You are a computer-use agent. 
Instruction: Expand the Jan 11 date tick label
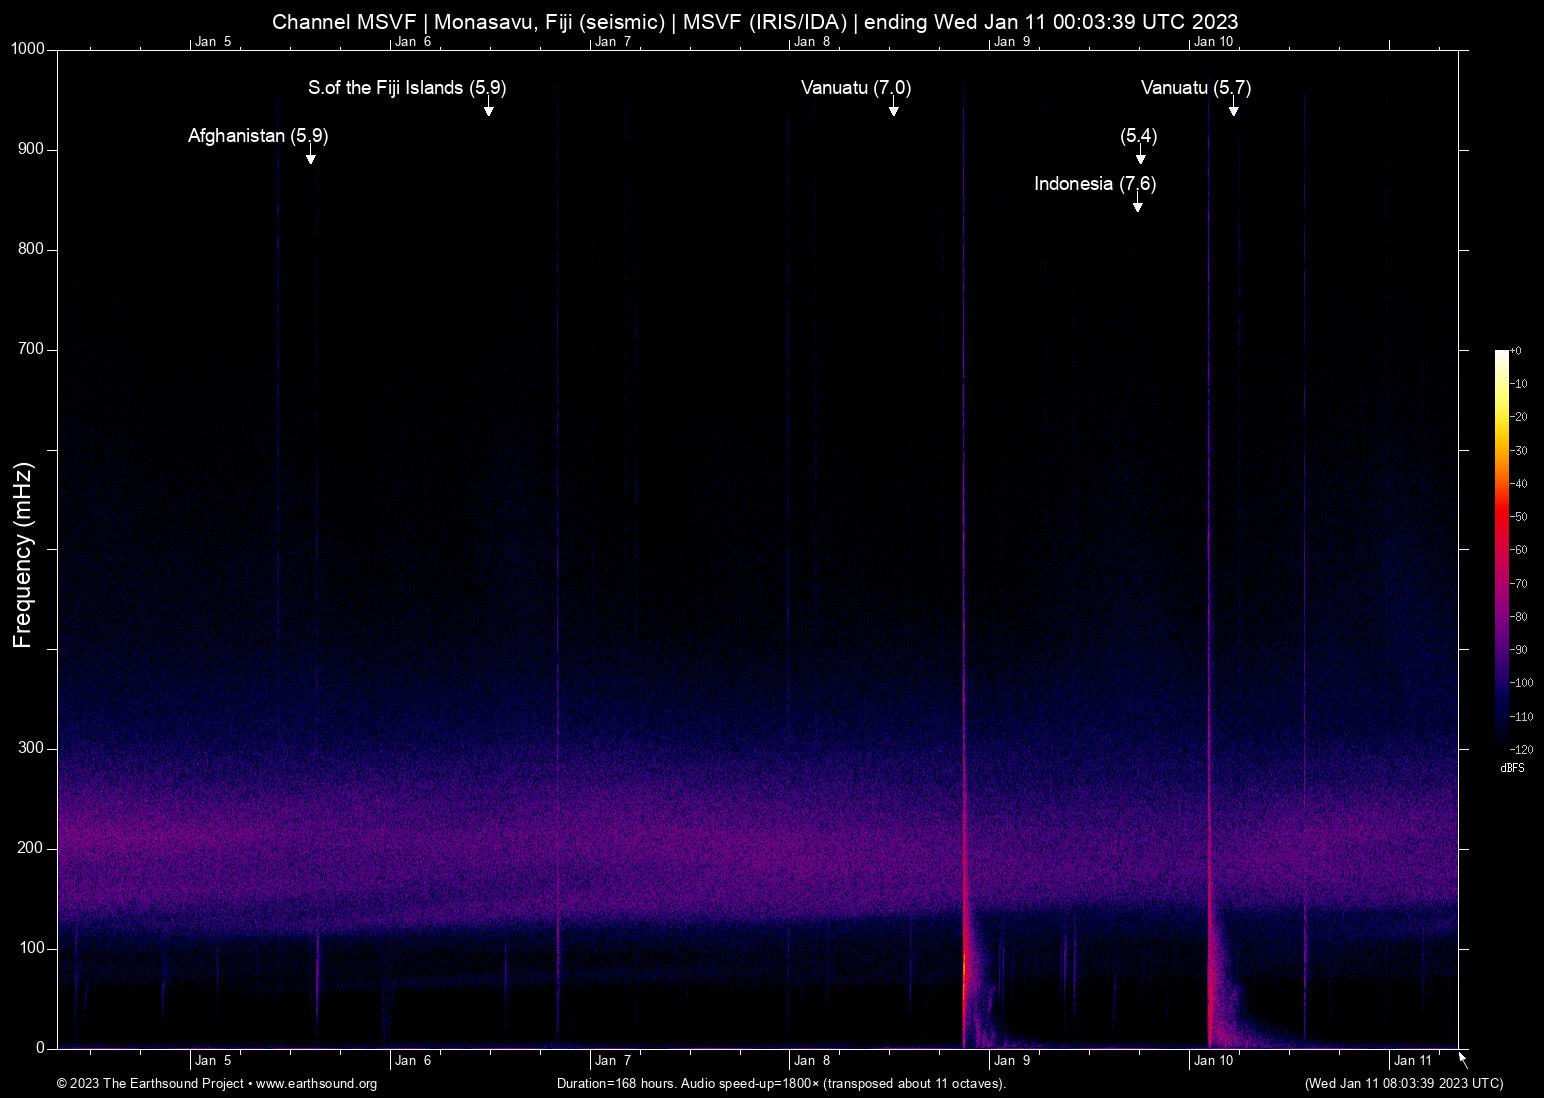pyautogui.click(x=1411, y=1060)
